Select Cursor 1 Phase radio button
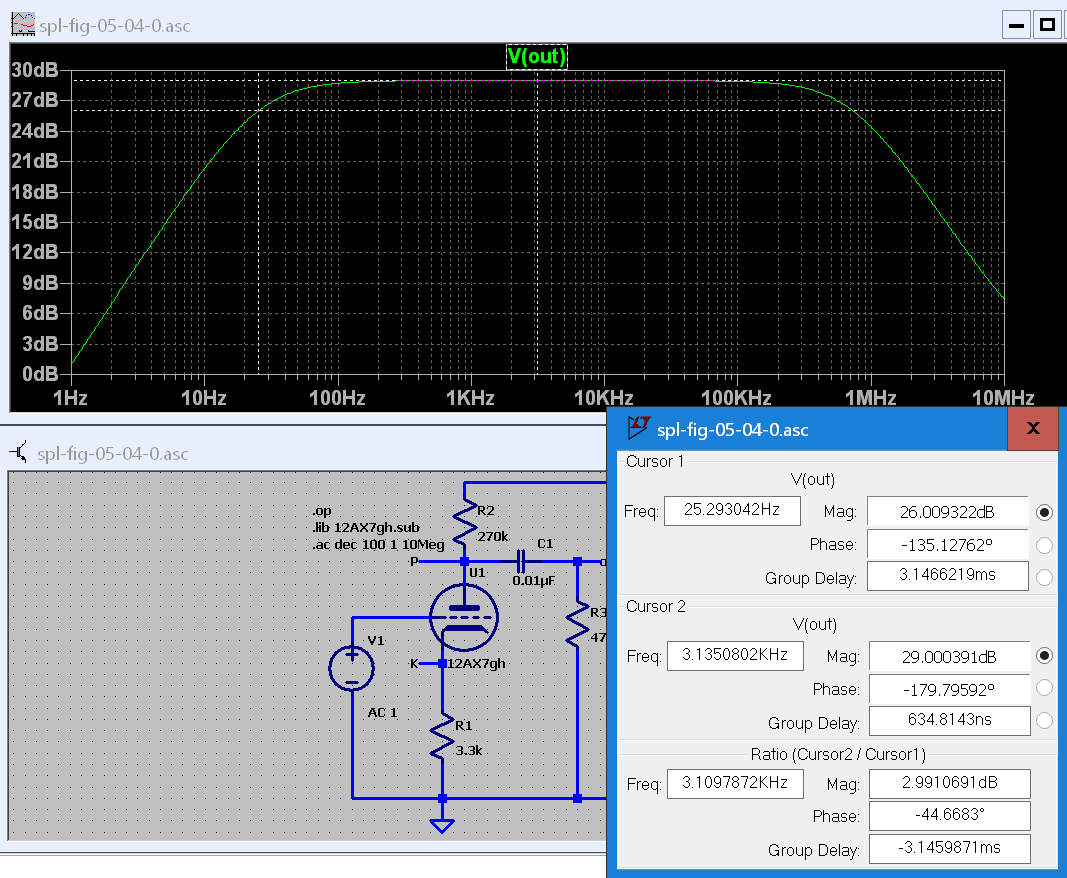The height and width of the screenshot is (878, 1067). pyautogui.click(x=1045, y=545)
